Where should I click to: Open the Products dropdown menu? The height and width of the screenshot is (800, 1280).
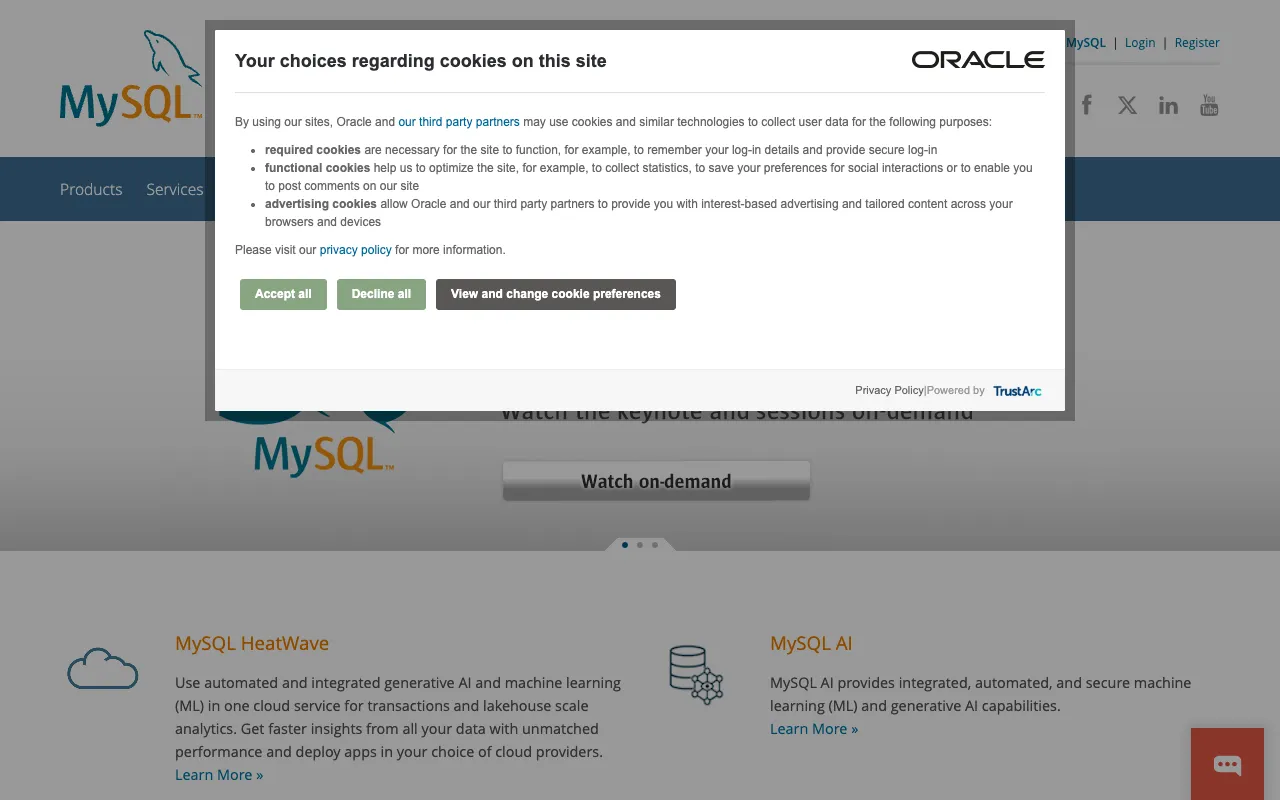(x=91, y=189)
